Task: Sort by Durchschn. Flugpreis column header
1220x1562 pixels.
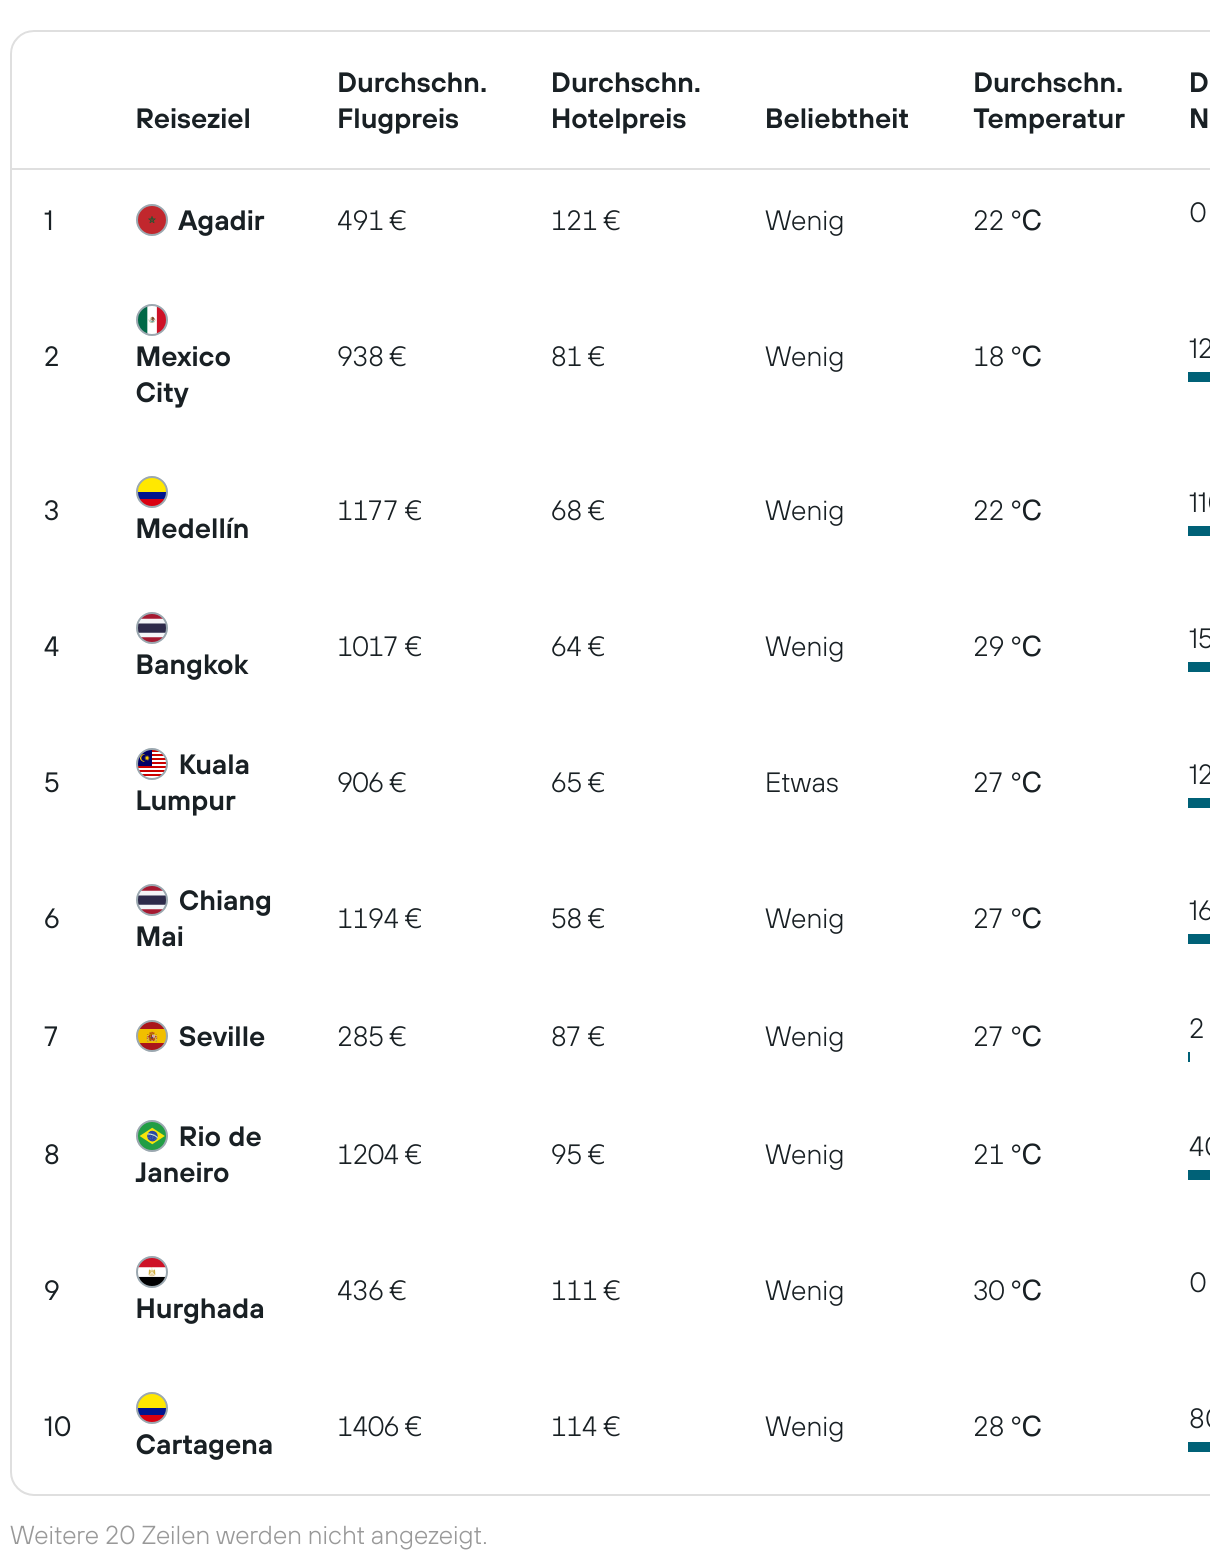Action: tap(412, 101)
